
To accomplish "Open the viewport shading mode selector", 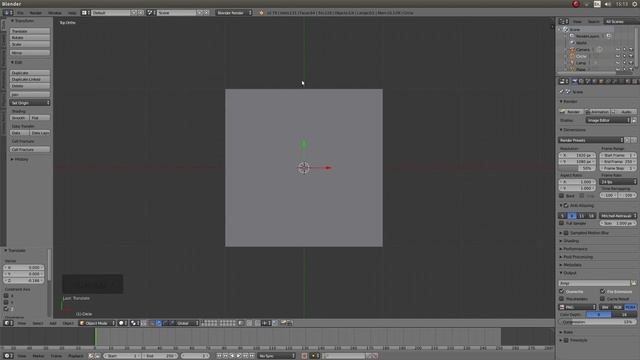I will coord(122,323).
